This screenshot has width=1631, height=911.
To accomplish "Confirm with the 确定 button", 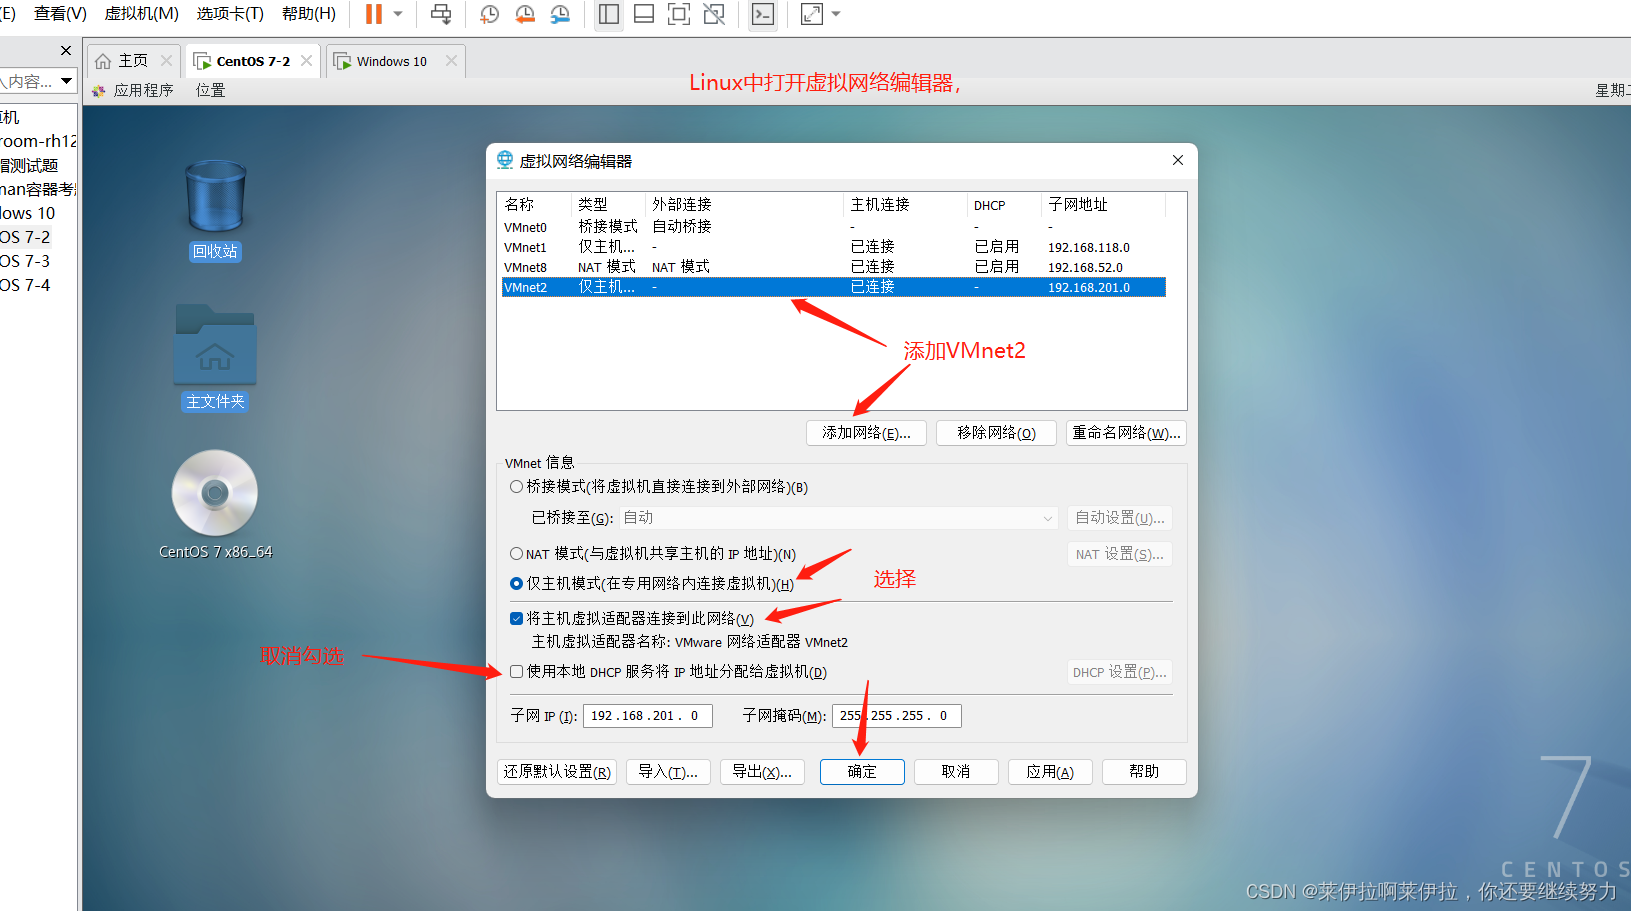I will click(x=862, y=772).
